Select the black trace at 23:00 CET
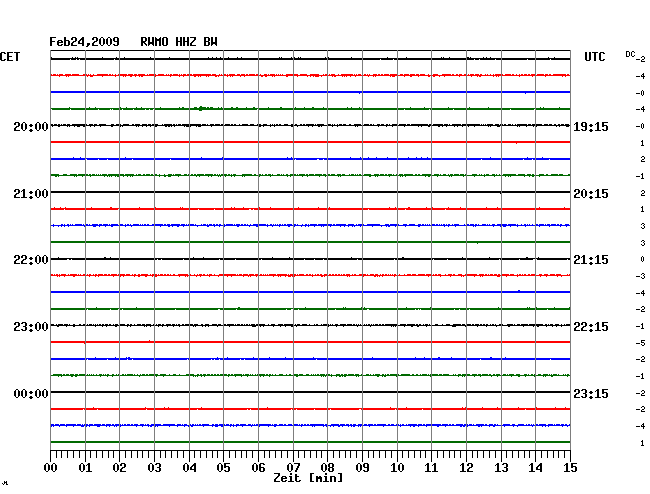Image resolution: width=650 pixels, height=494 pixels. click(x=310, y=325)
